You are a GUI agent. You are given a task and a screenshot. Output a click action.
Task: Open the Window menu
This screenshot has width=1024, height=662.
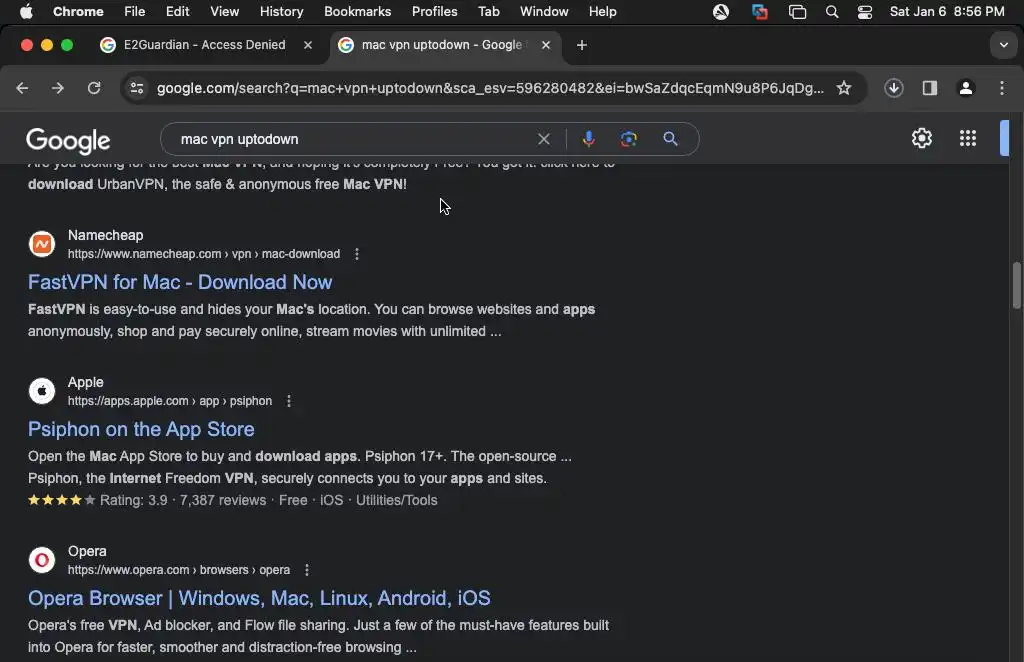(544, 11)
